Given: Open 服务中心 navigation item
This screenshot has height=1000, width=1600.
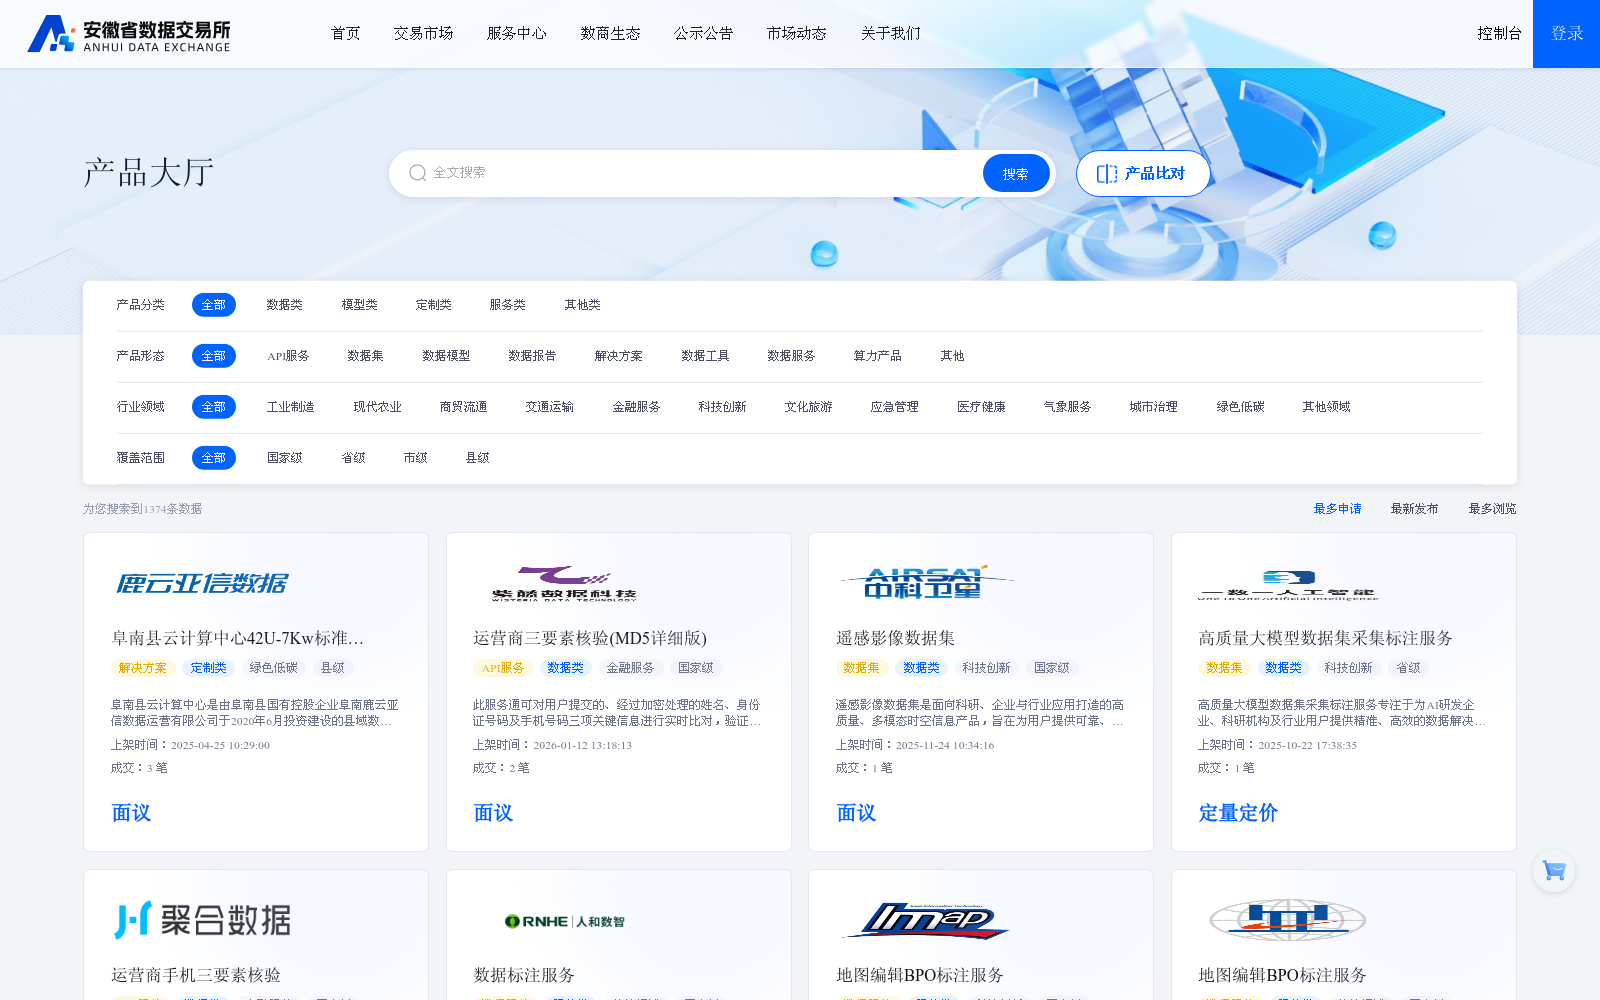Looking at the screenshot, I should point(517,33).
